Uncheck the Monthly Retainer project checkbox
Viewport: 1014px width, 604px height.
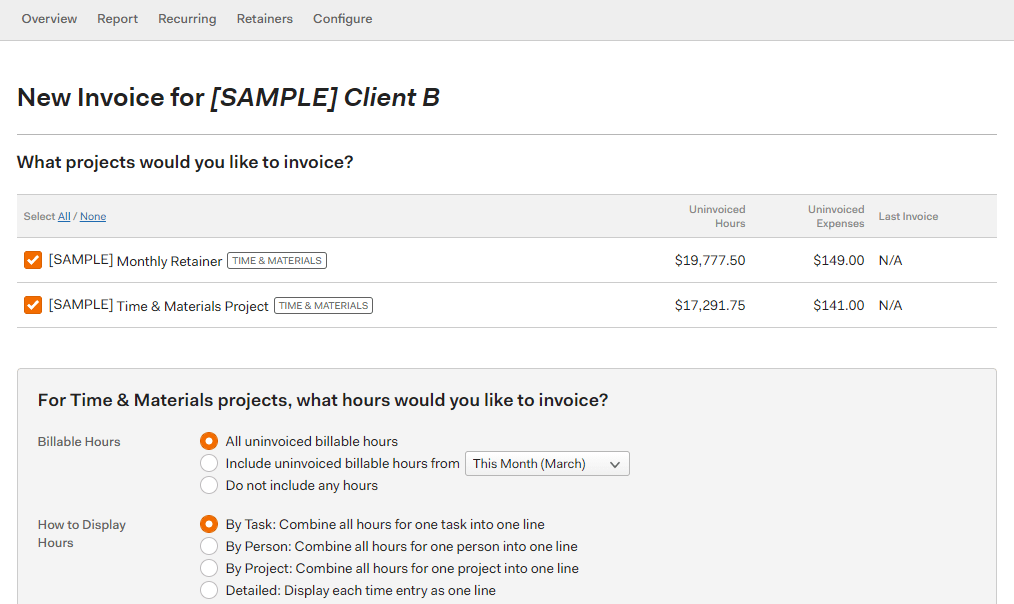pyautogui.click(x=33, y=261)
